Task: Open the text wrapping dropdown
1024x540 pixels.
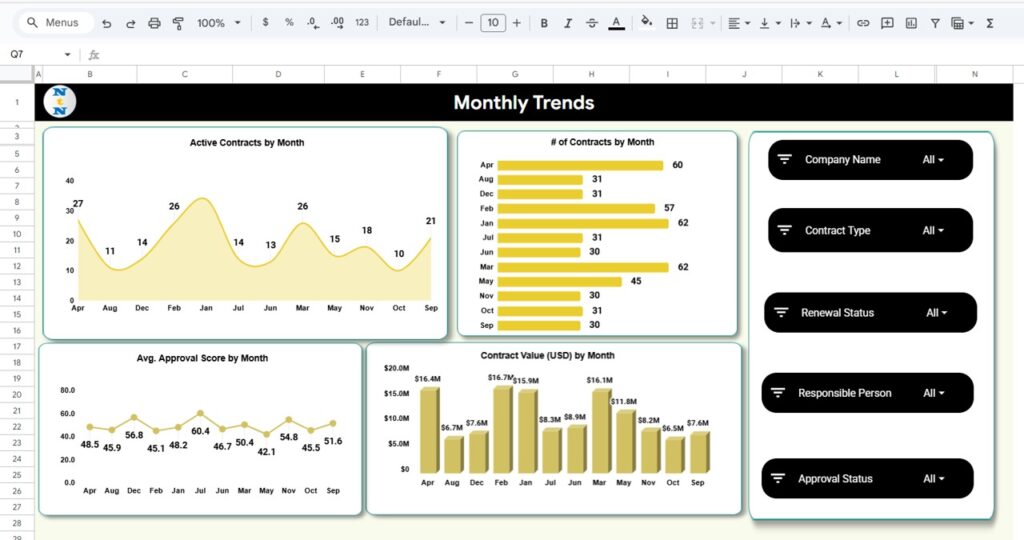Action: pos(800,23)
